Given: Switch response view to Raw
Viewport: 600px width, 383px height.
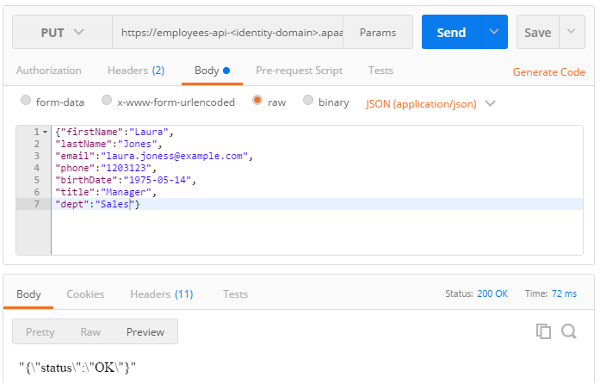Looking at the screenshot, I should (90, 332).
